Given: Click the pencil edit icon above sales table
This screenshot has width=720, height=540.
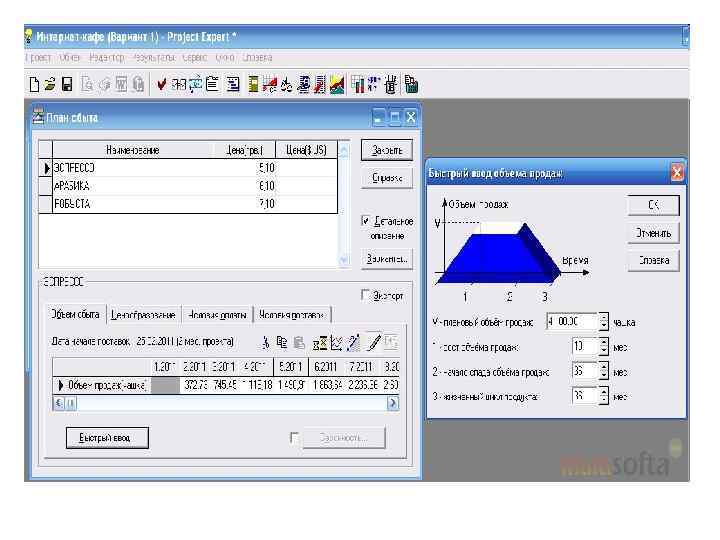Looking at the screenshot, I should (374, 343).
